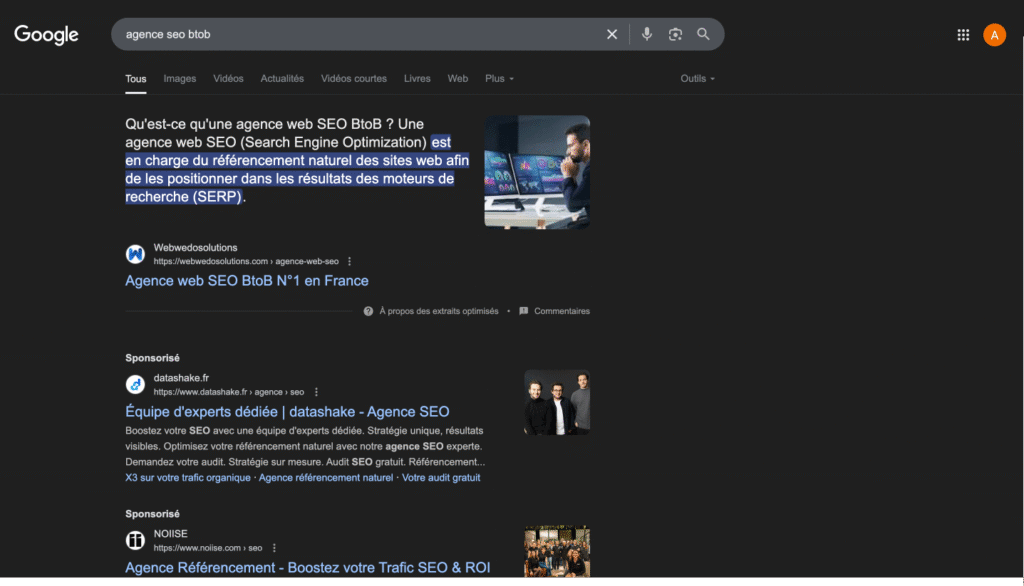Open Votre audit gratuit sitelink
The image size is (1024, 586).
(441, 478)
